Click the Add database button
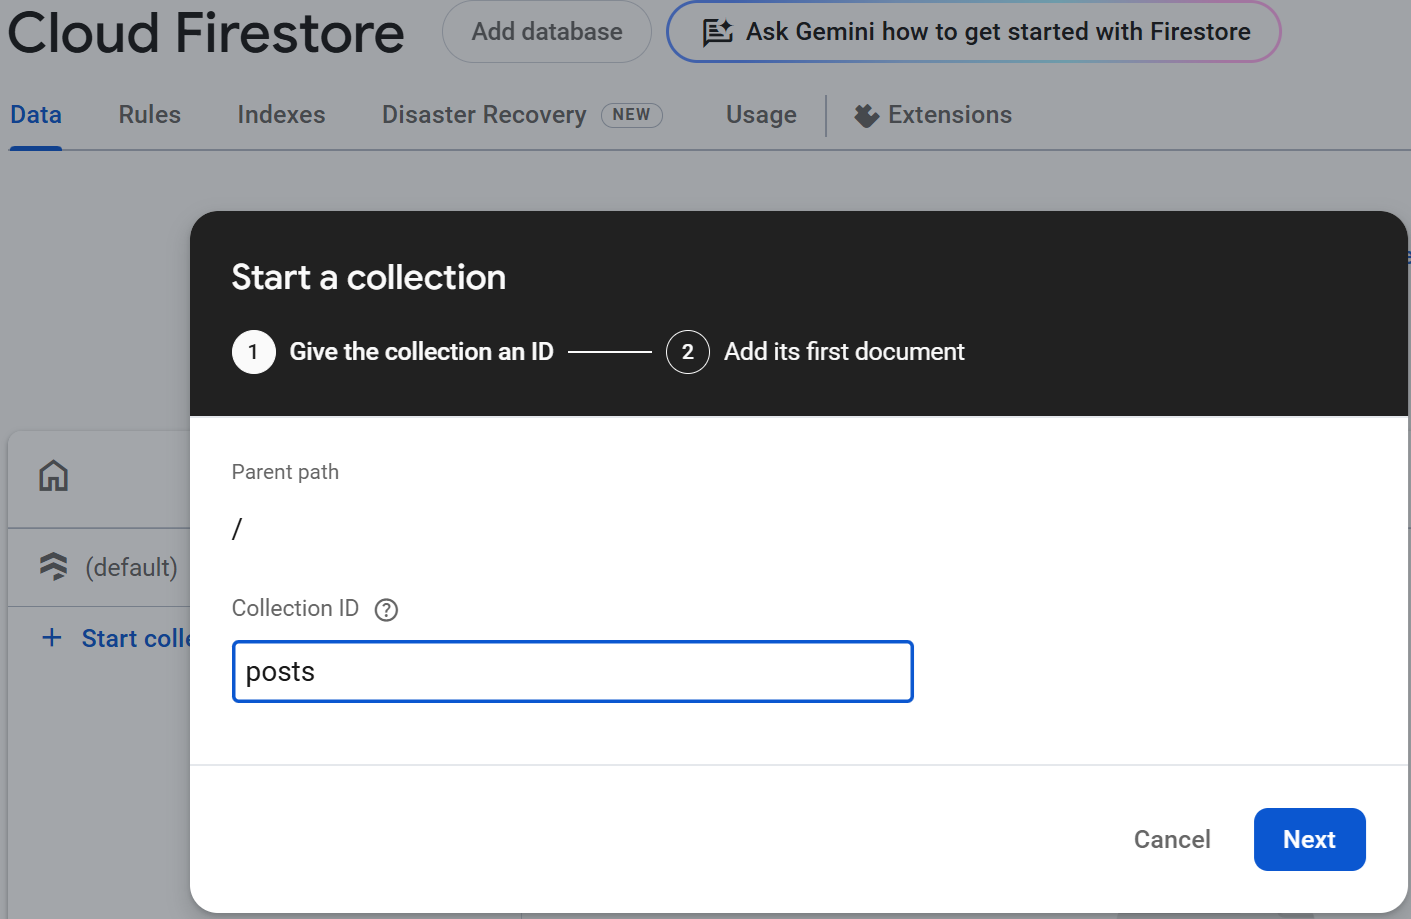 click(x=547, y=32)
